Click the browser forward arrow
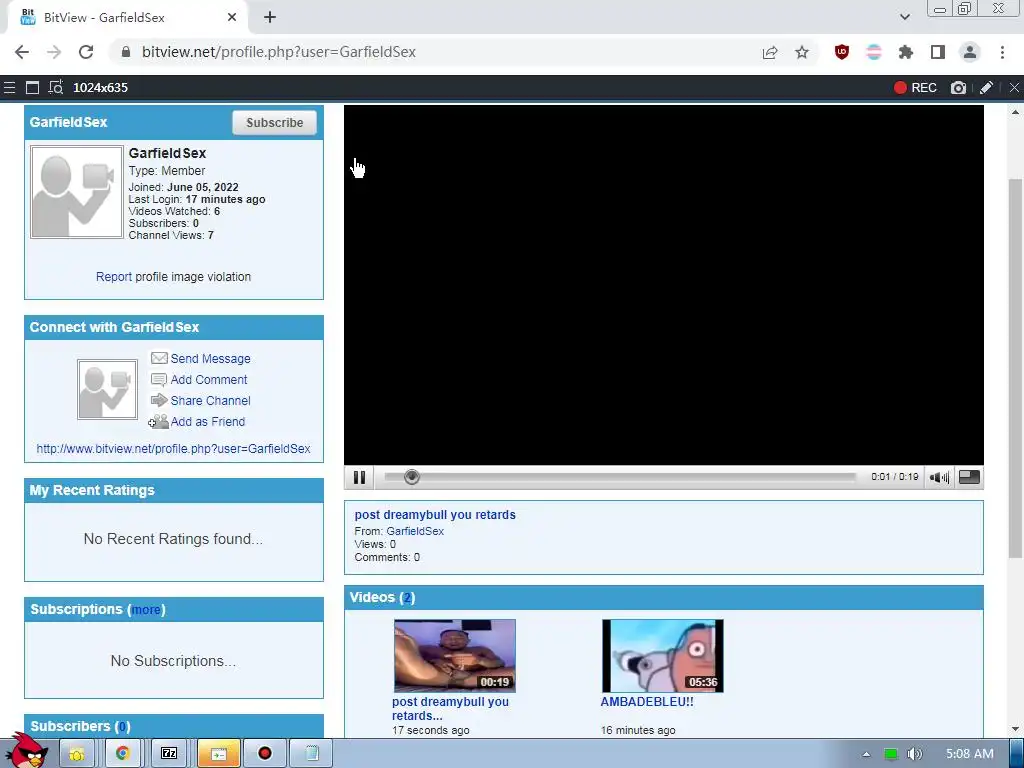This screenshot has height=768, width=1024. point(54,52)
